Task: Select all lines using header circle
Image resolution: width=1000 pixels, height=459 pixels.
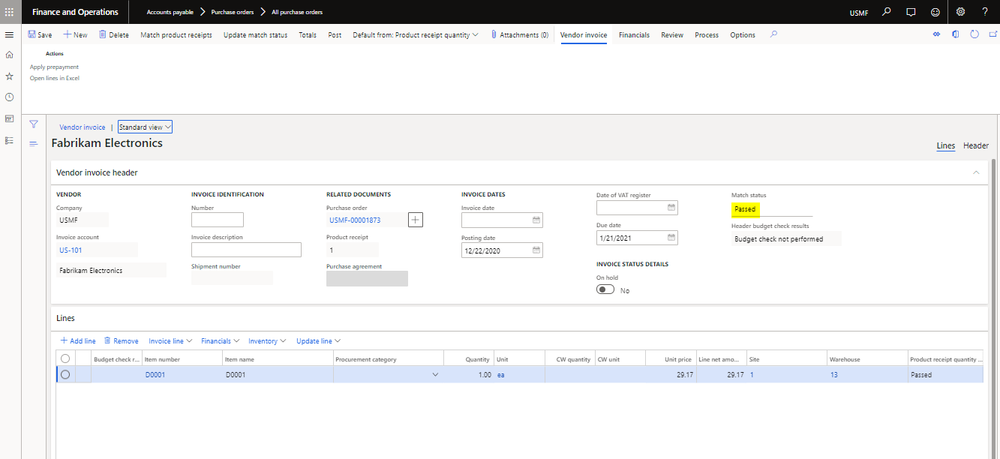Action: [65, 359]
